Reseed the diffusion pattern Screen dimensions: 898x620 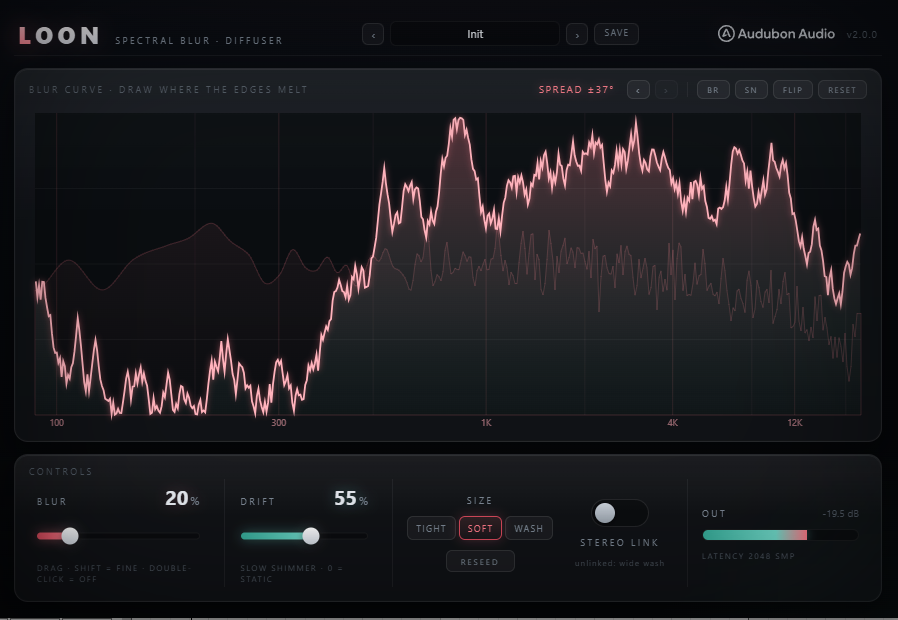[480, 562]
